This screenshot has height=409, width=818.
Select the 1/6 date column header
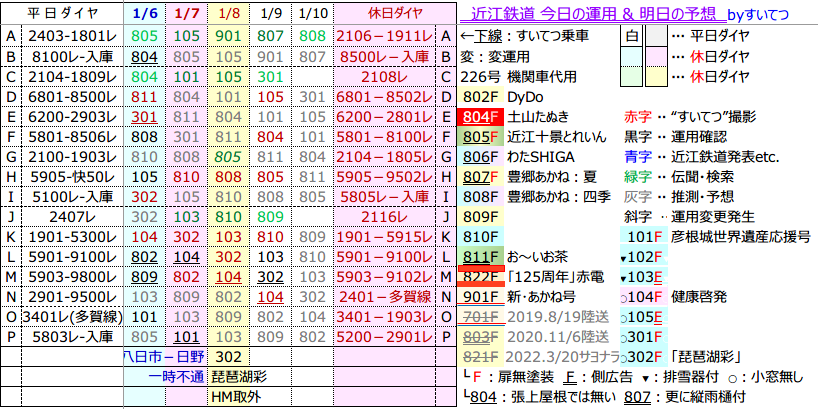pos(145,14)
